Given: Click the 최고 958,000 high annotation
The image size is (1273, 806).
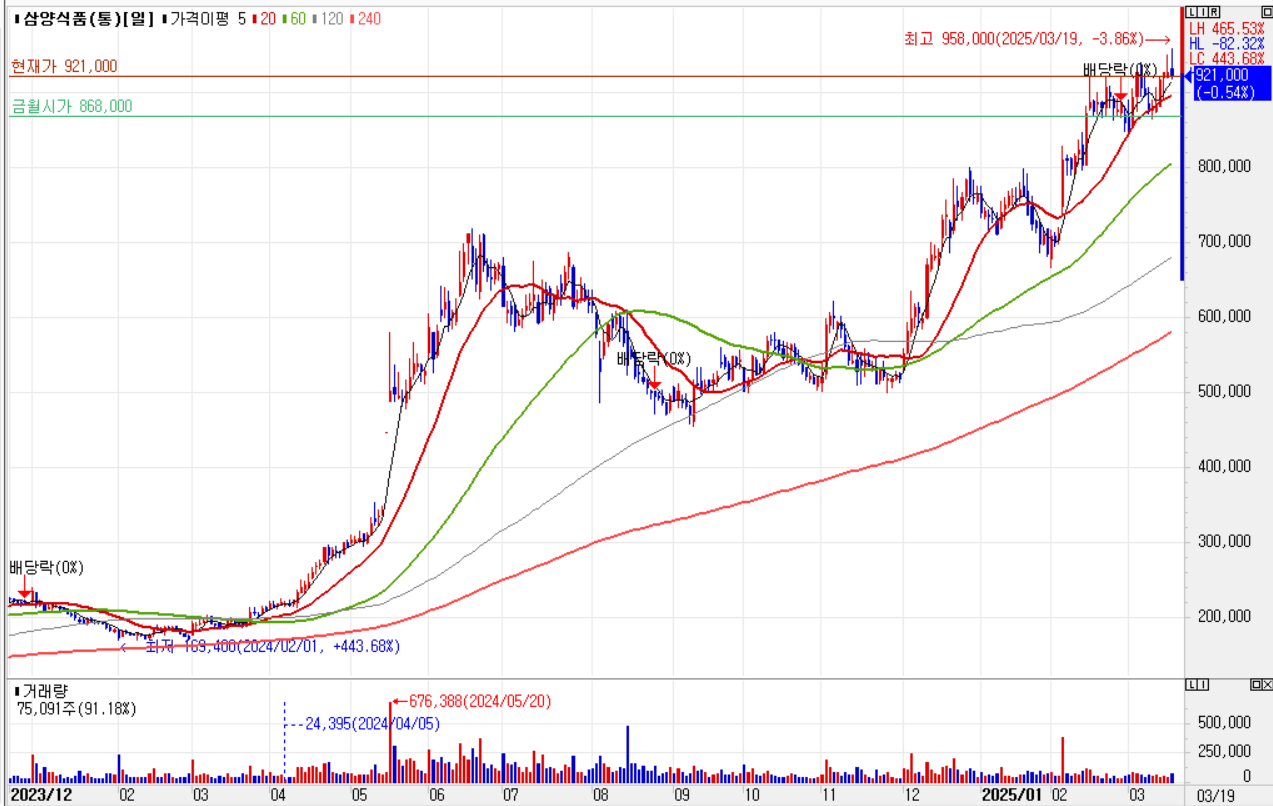Looking at the screenshot, I should coord(1022,38).
